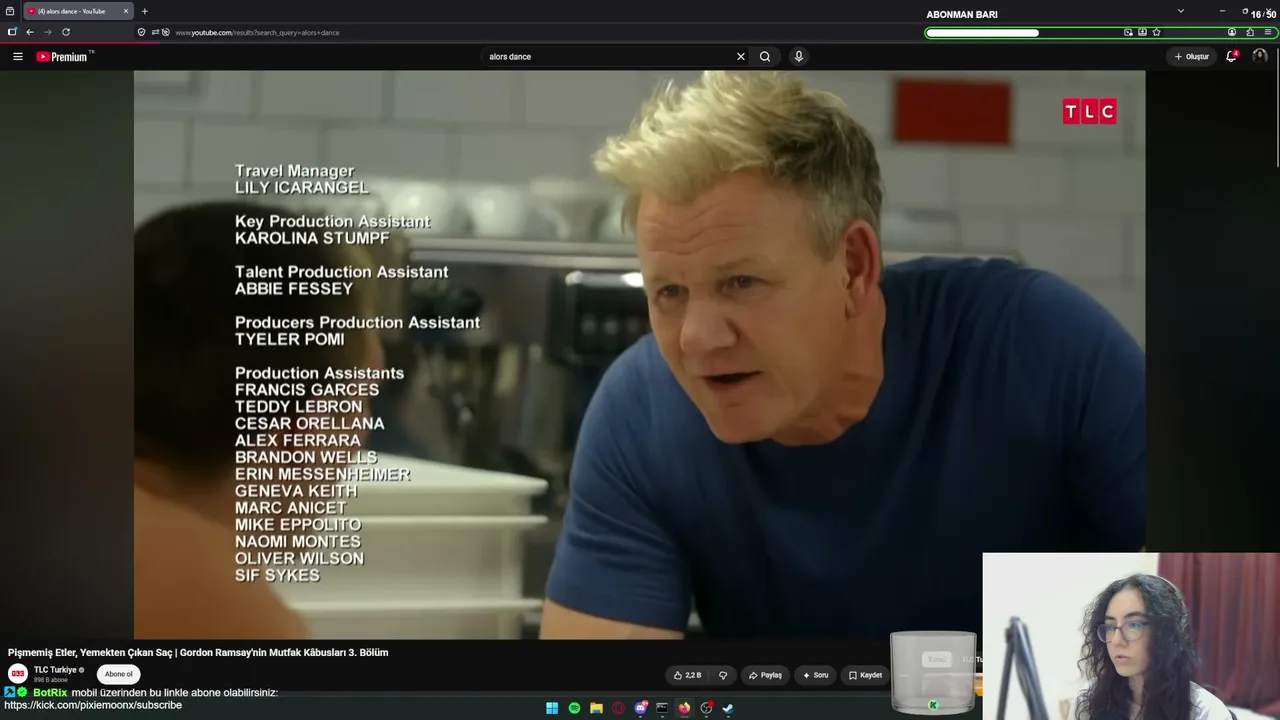Click the video title text
The image size is (1280, 720).
point(198,652)
